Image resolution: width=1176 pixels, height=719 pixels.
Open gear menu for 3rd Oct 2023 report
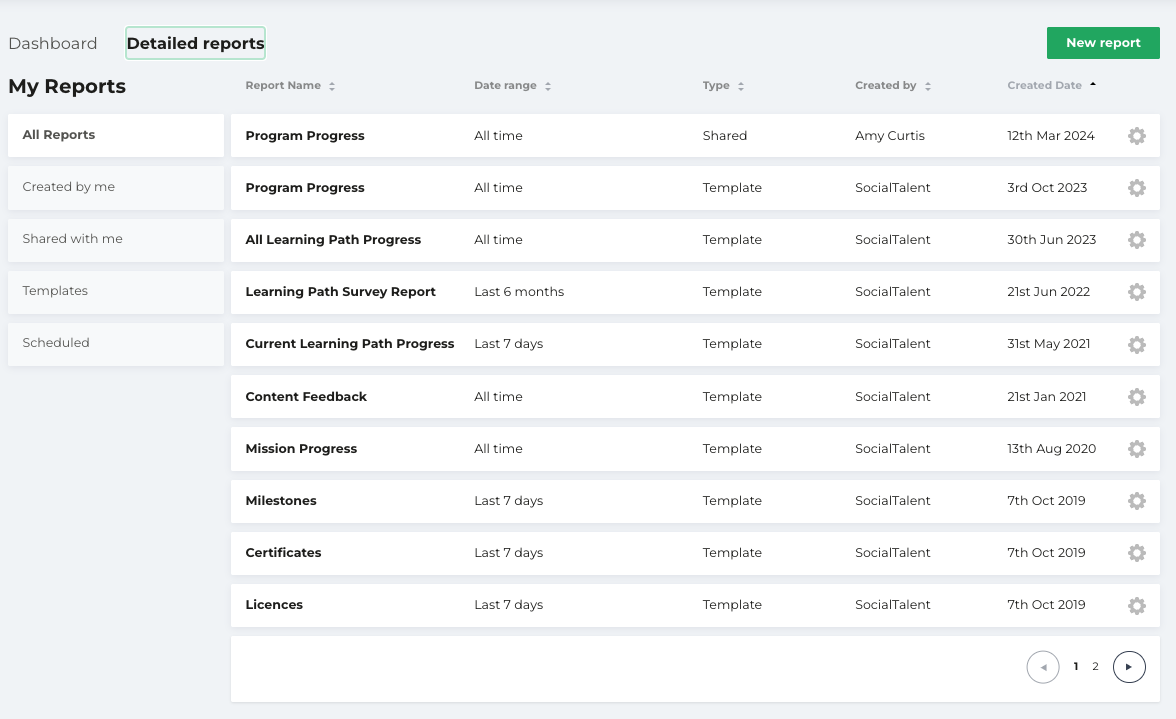point(1136,187)
